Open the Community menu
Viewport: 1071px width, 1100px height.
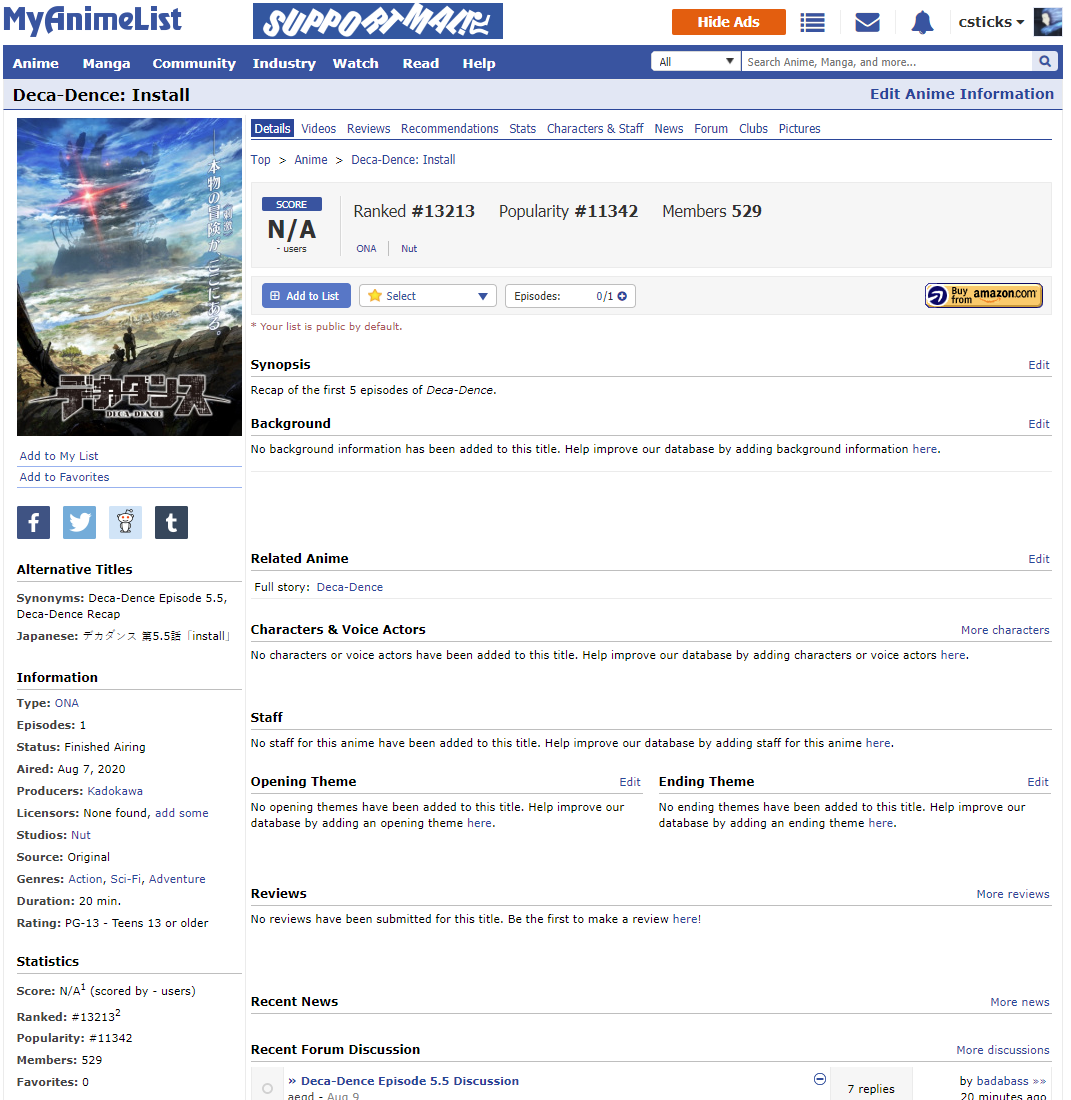pos(194,63)
